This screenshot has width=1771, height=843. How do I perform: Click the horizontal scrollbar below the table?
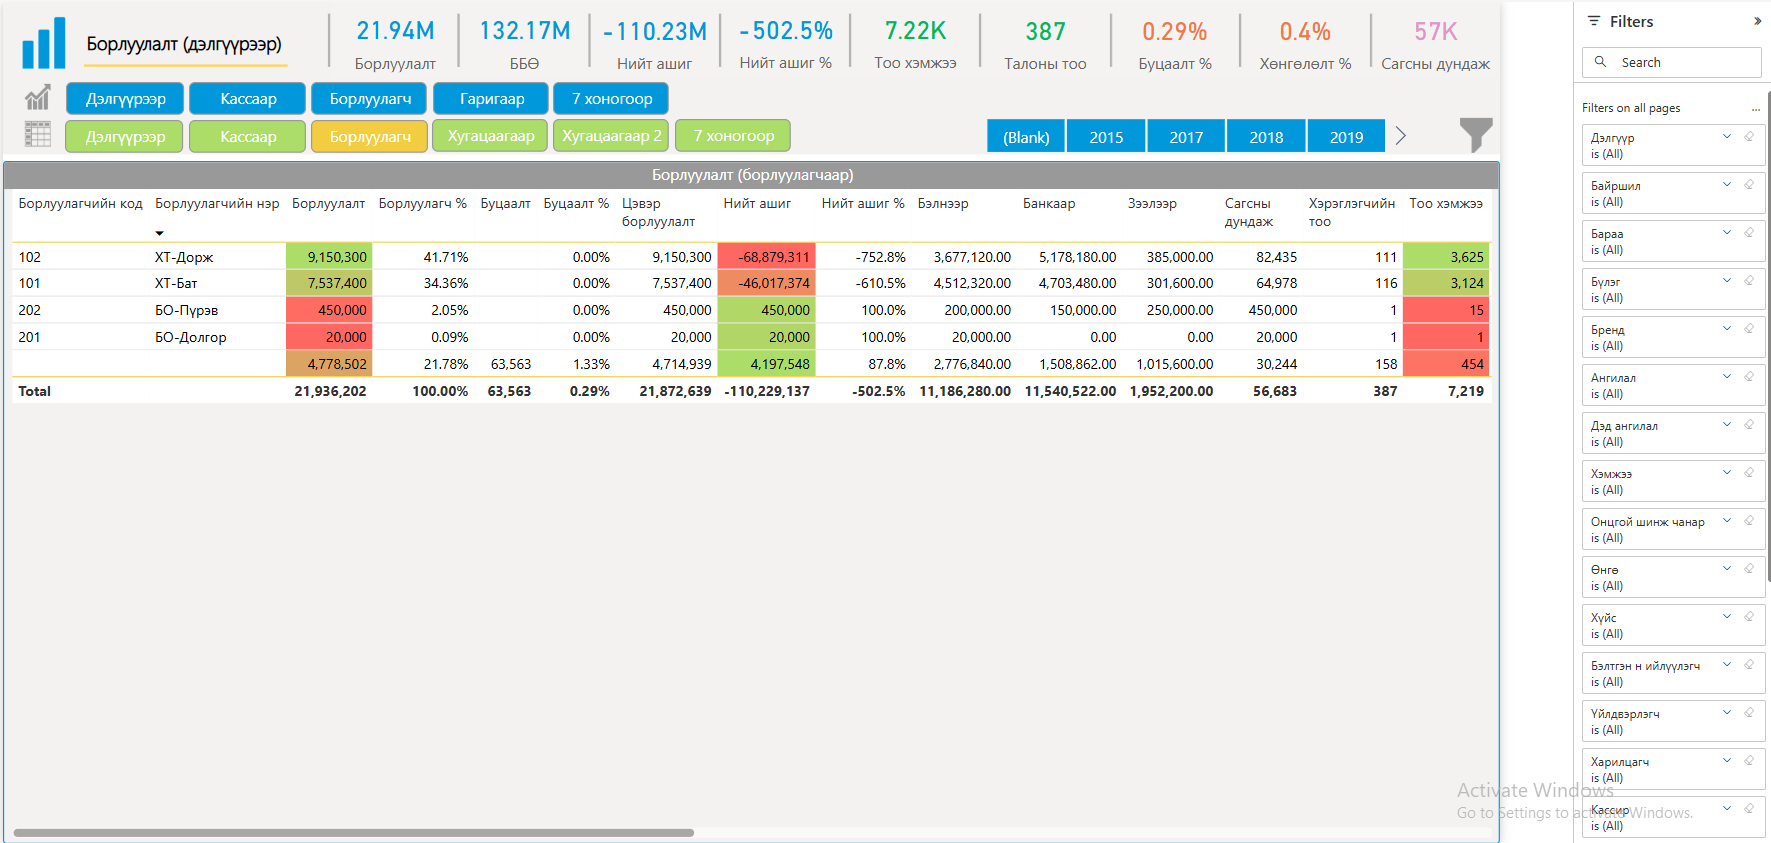(353, 832)
